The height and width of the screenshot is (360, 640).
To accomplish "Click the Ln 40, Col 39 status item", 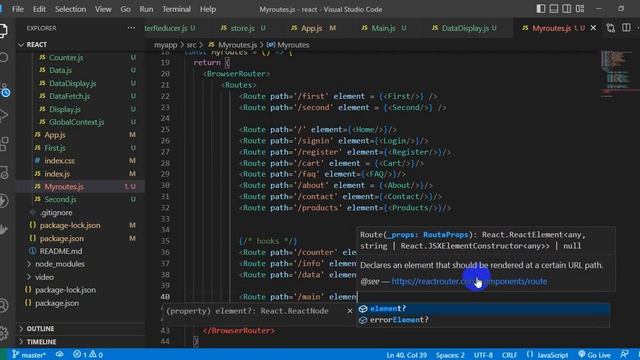I will [x=406, y=355].
